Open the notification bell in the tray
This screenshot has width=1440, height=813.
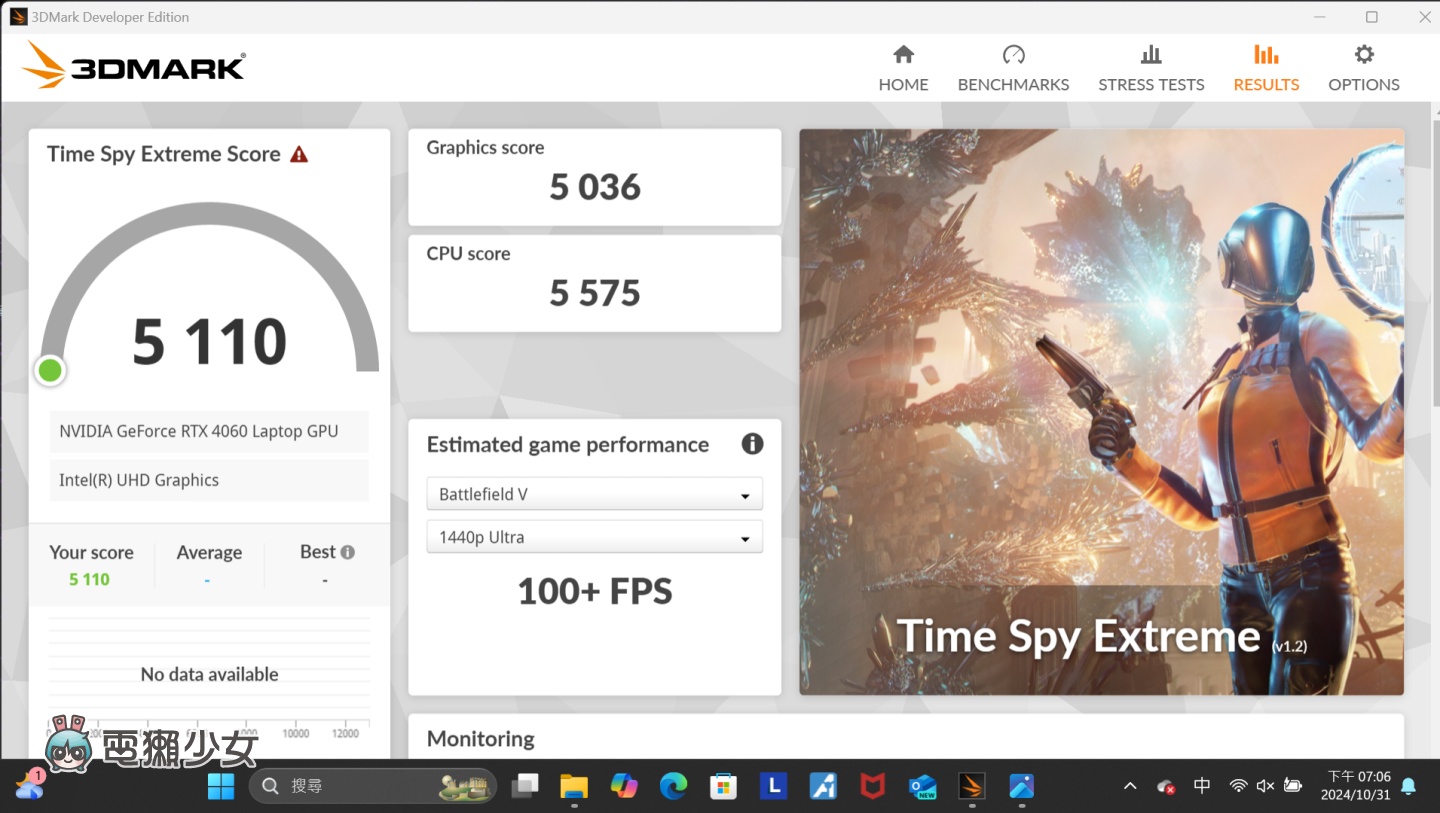click(x=1409, y=786)
